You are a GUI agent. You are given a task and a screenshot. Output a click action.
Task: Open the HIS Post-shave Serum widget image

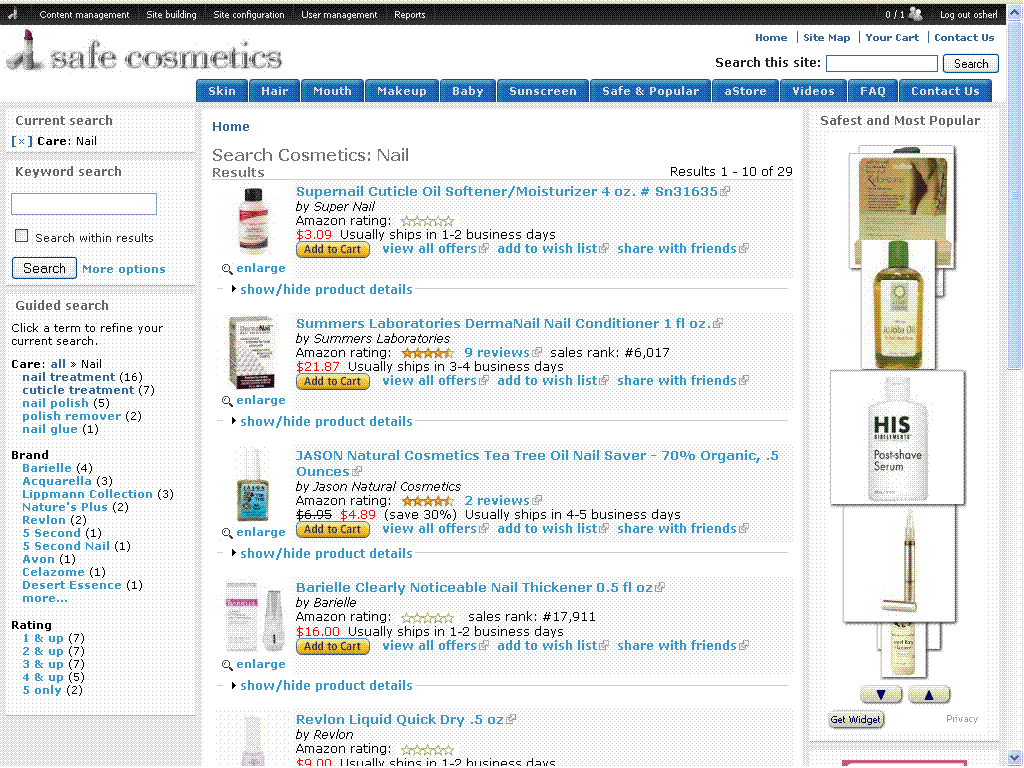897,438
